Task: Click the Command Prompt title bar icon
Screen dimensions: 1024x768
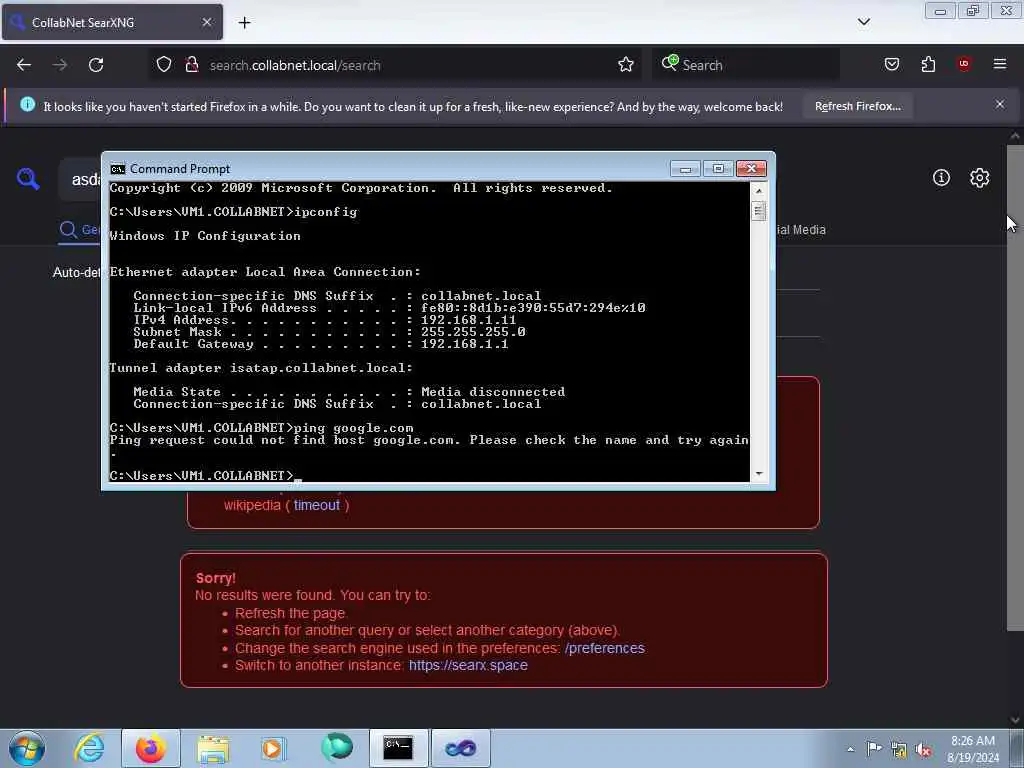Action: click(x=118, y=169)
